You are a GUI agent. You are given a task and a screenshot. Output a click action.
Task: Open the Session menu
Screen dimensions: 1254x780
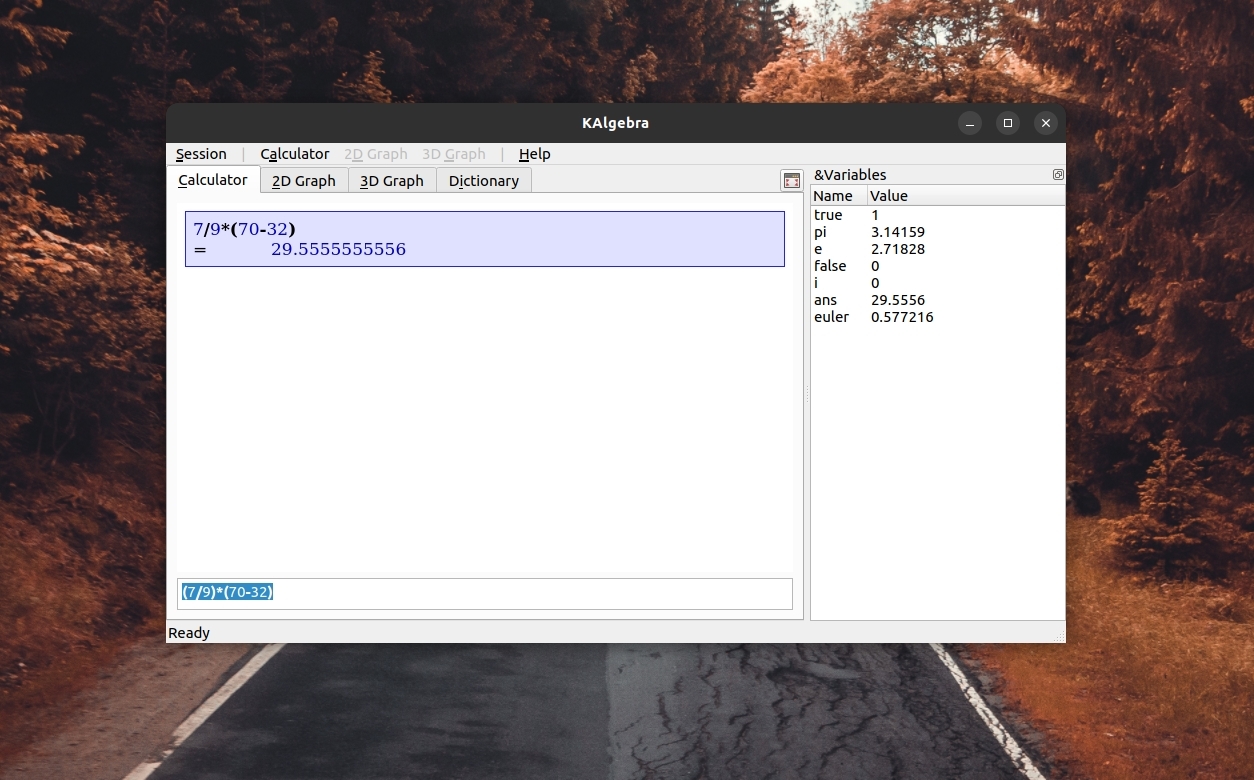pyautogui.click(x=201, y=154)
